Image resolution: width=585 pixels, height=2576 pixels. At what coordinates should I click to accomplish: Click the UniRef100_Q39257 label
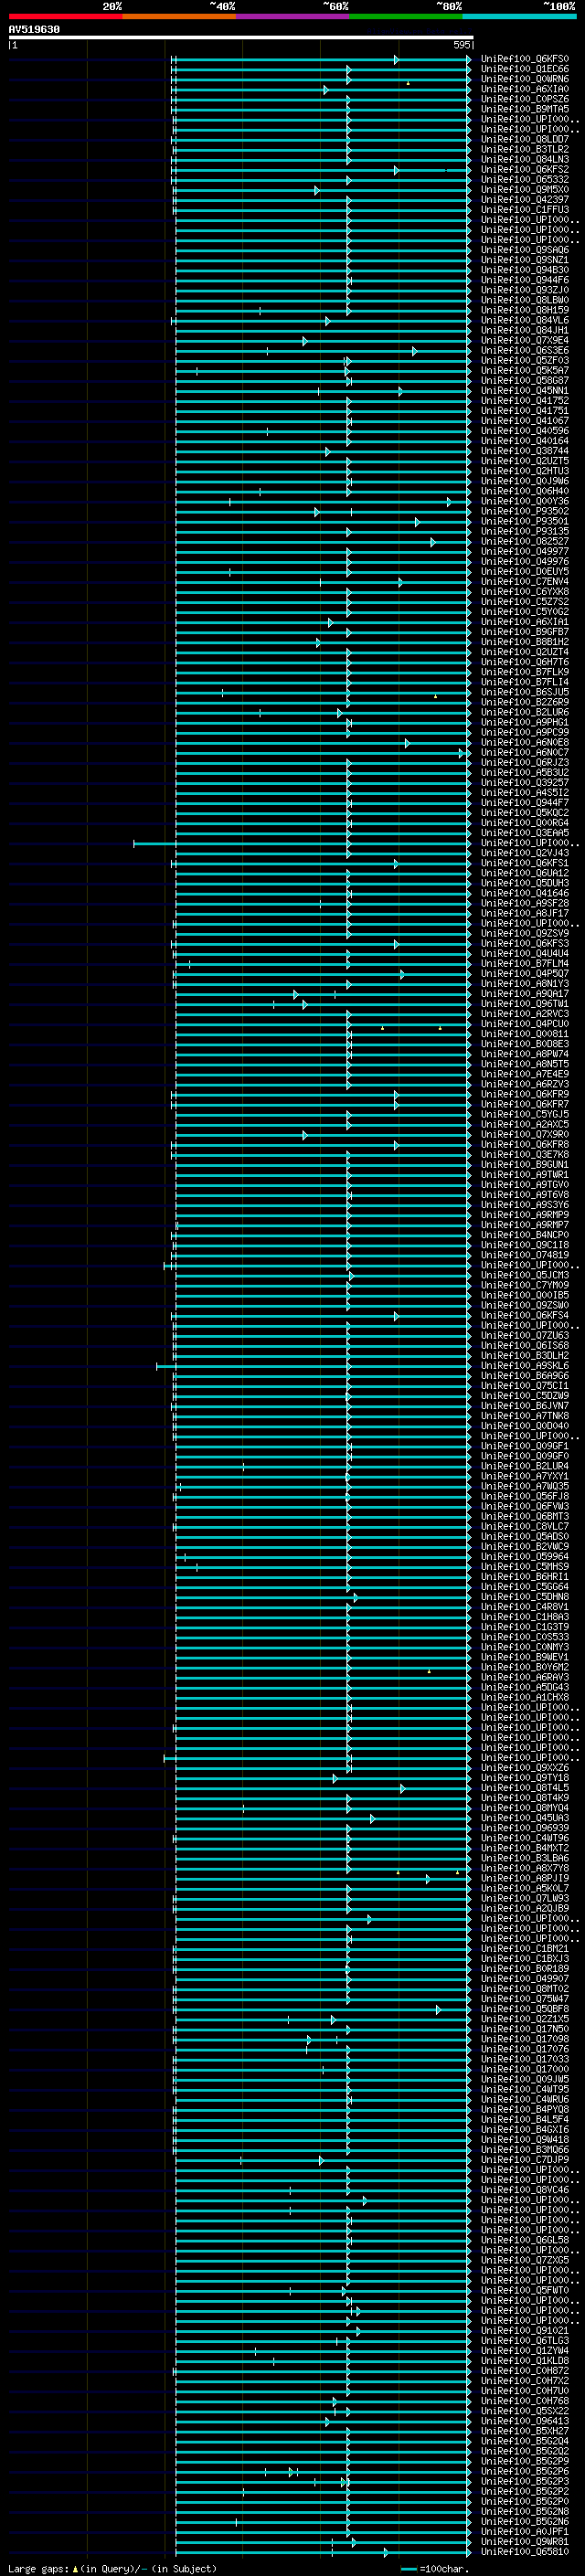[525, 782]
